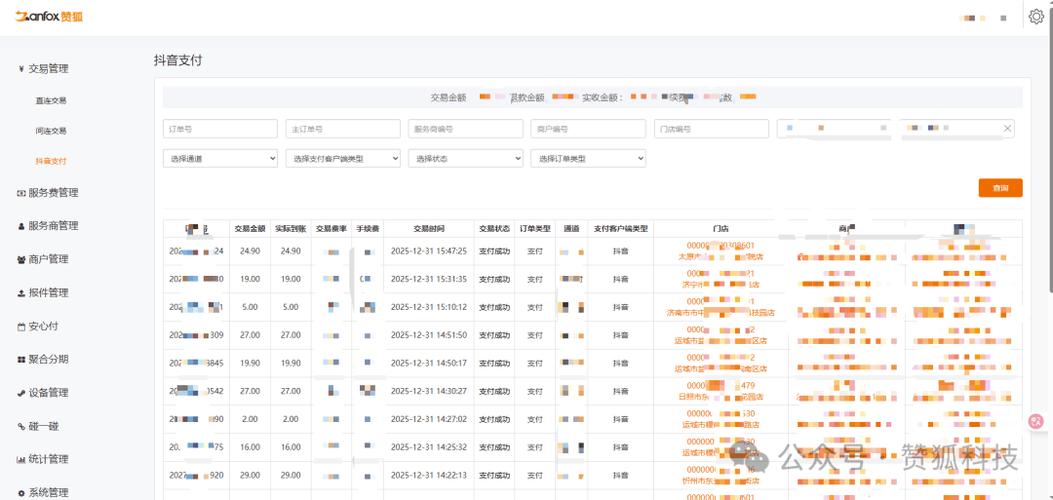Screen dimensions: 1053x500
Task: Click the 碰一碰 link icon
Action: 21,426
